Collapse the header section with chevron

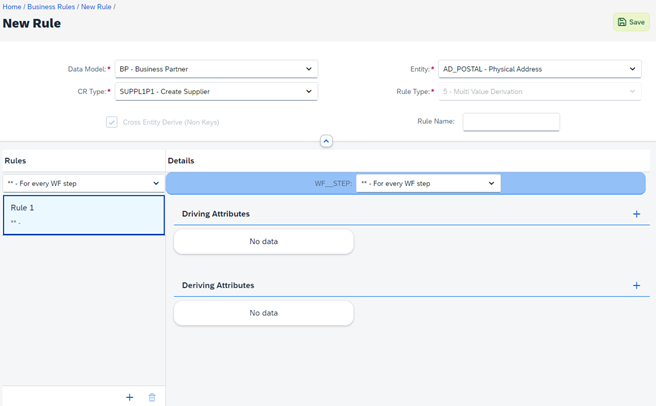326,141
